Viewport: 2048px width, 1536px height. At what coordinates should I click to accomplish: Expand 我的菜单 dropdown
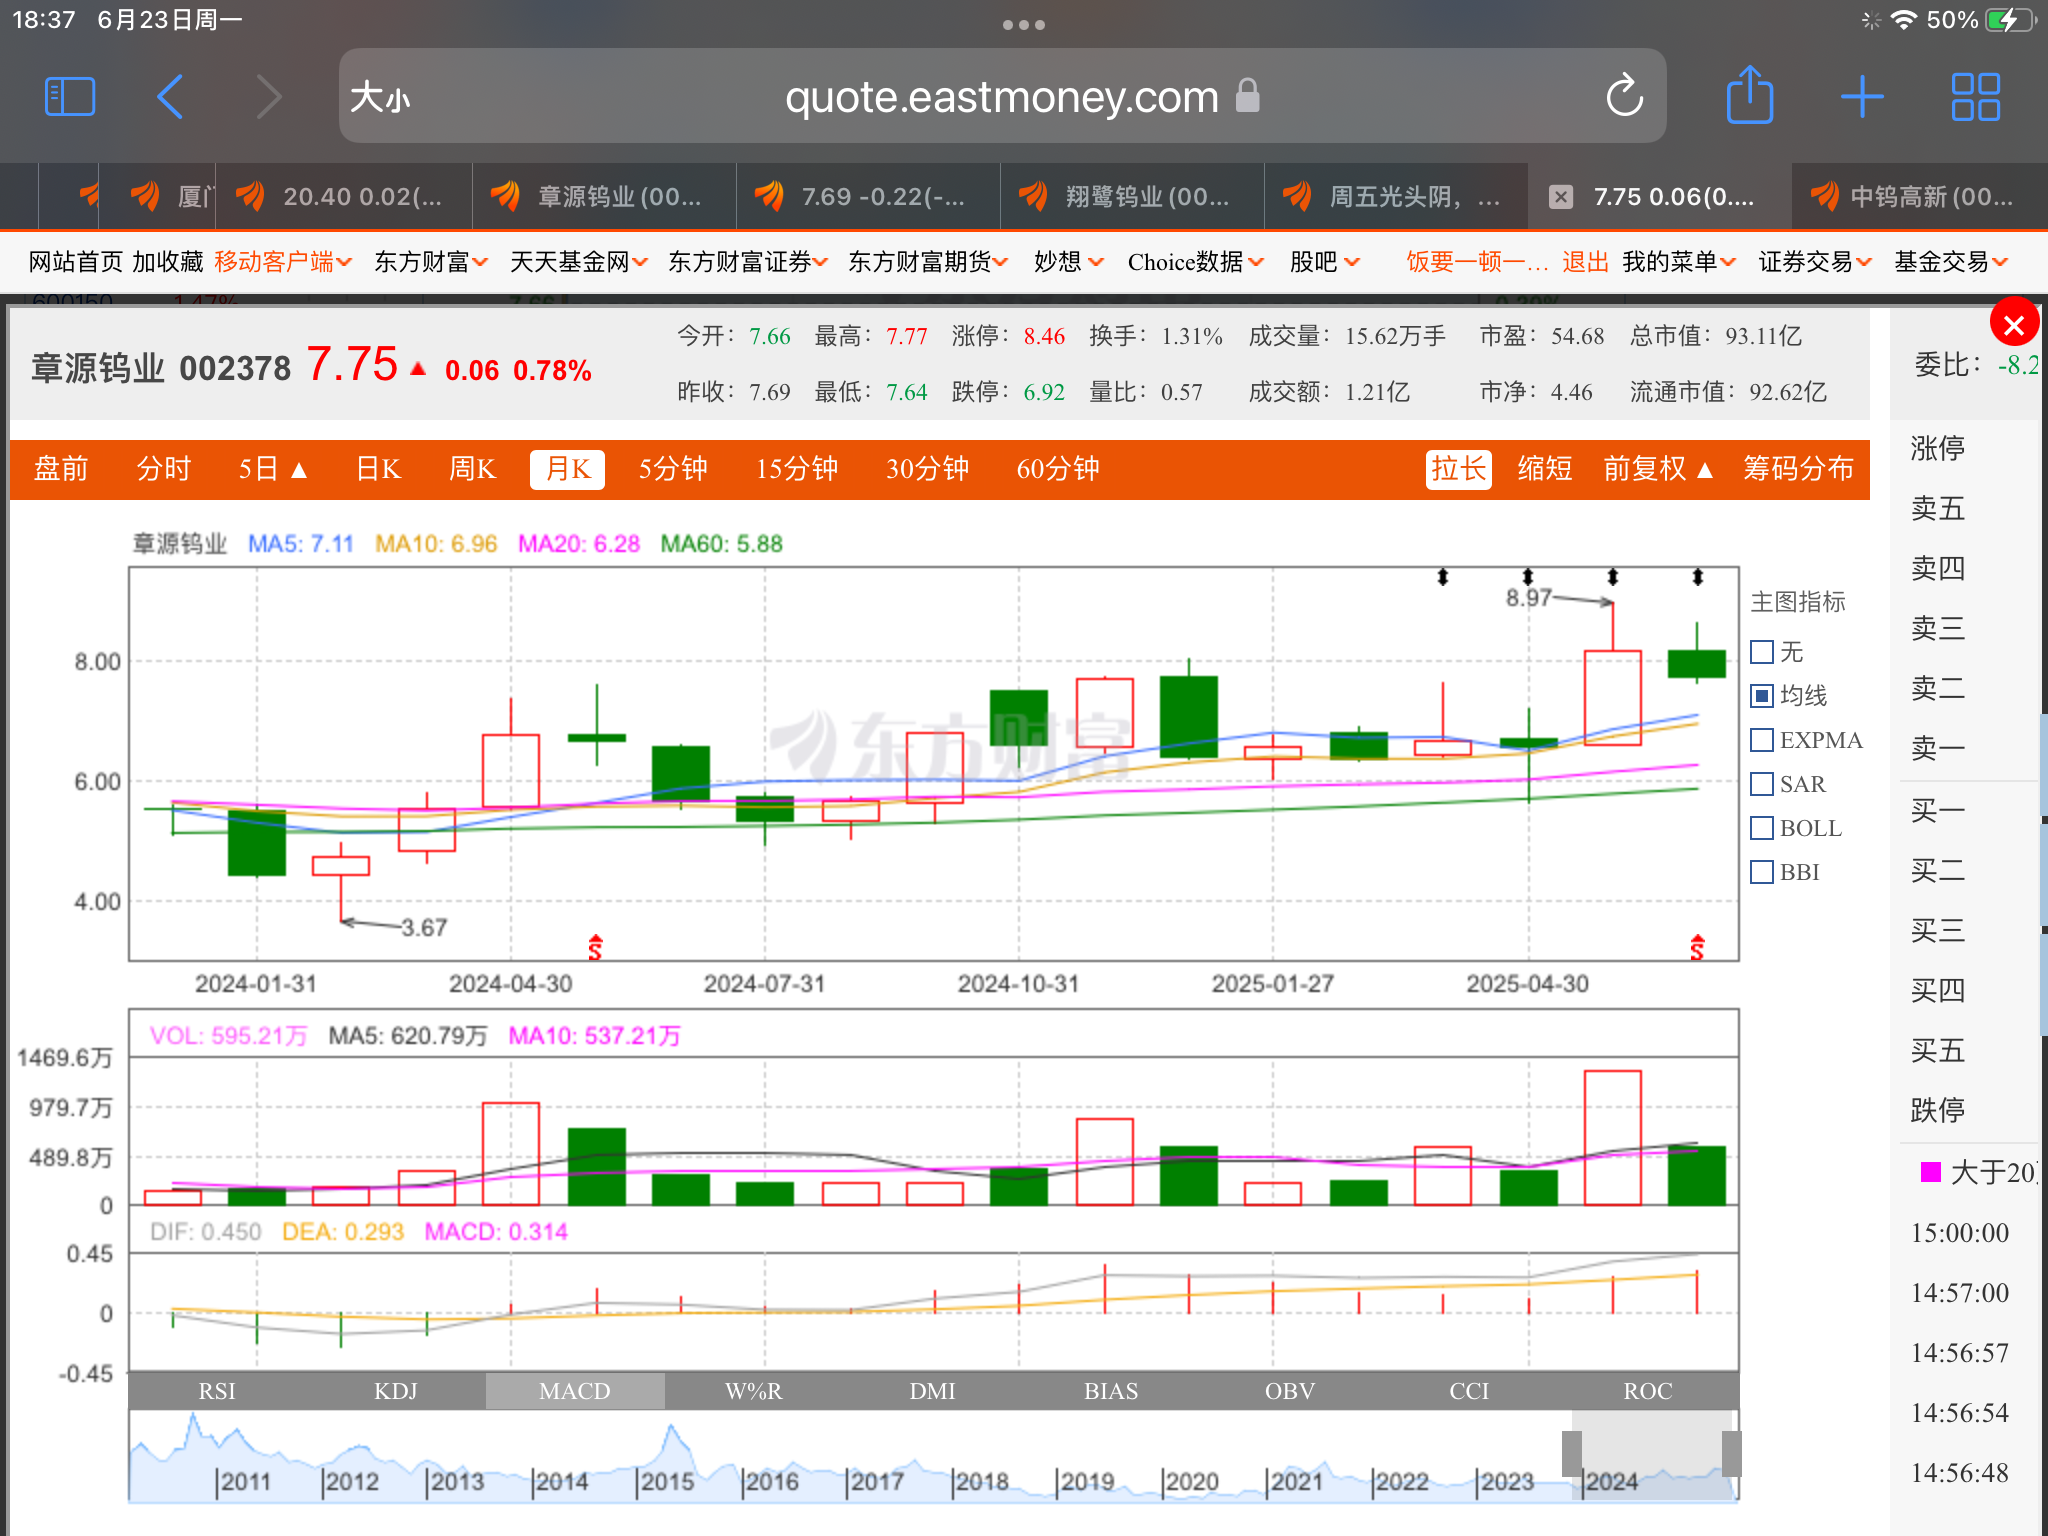(1679, 262)
